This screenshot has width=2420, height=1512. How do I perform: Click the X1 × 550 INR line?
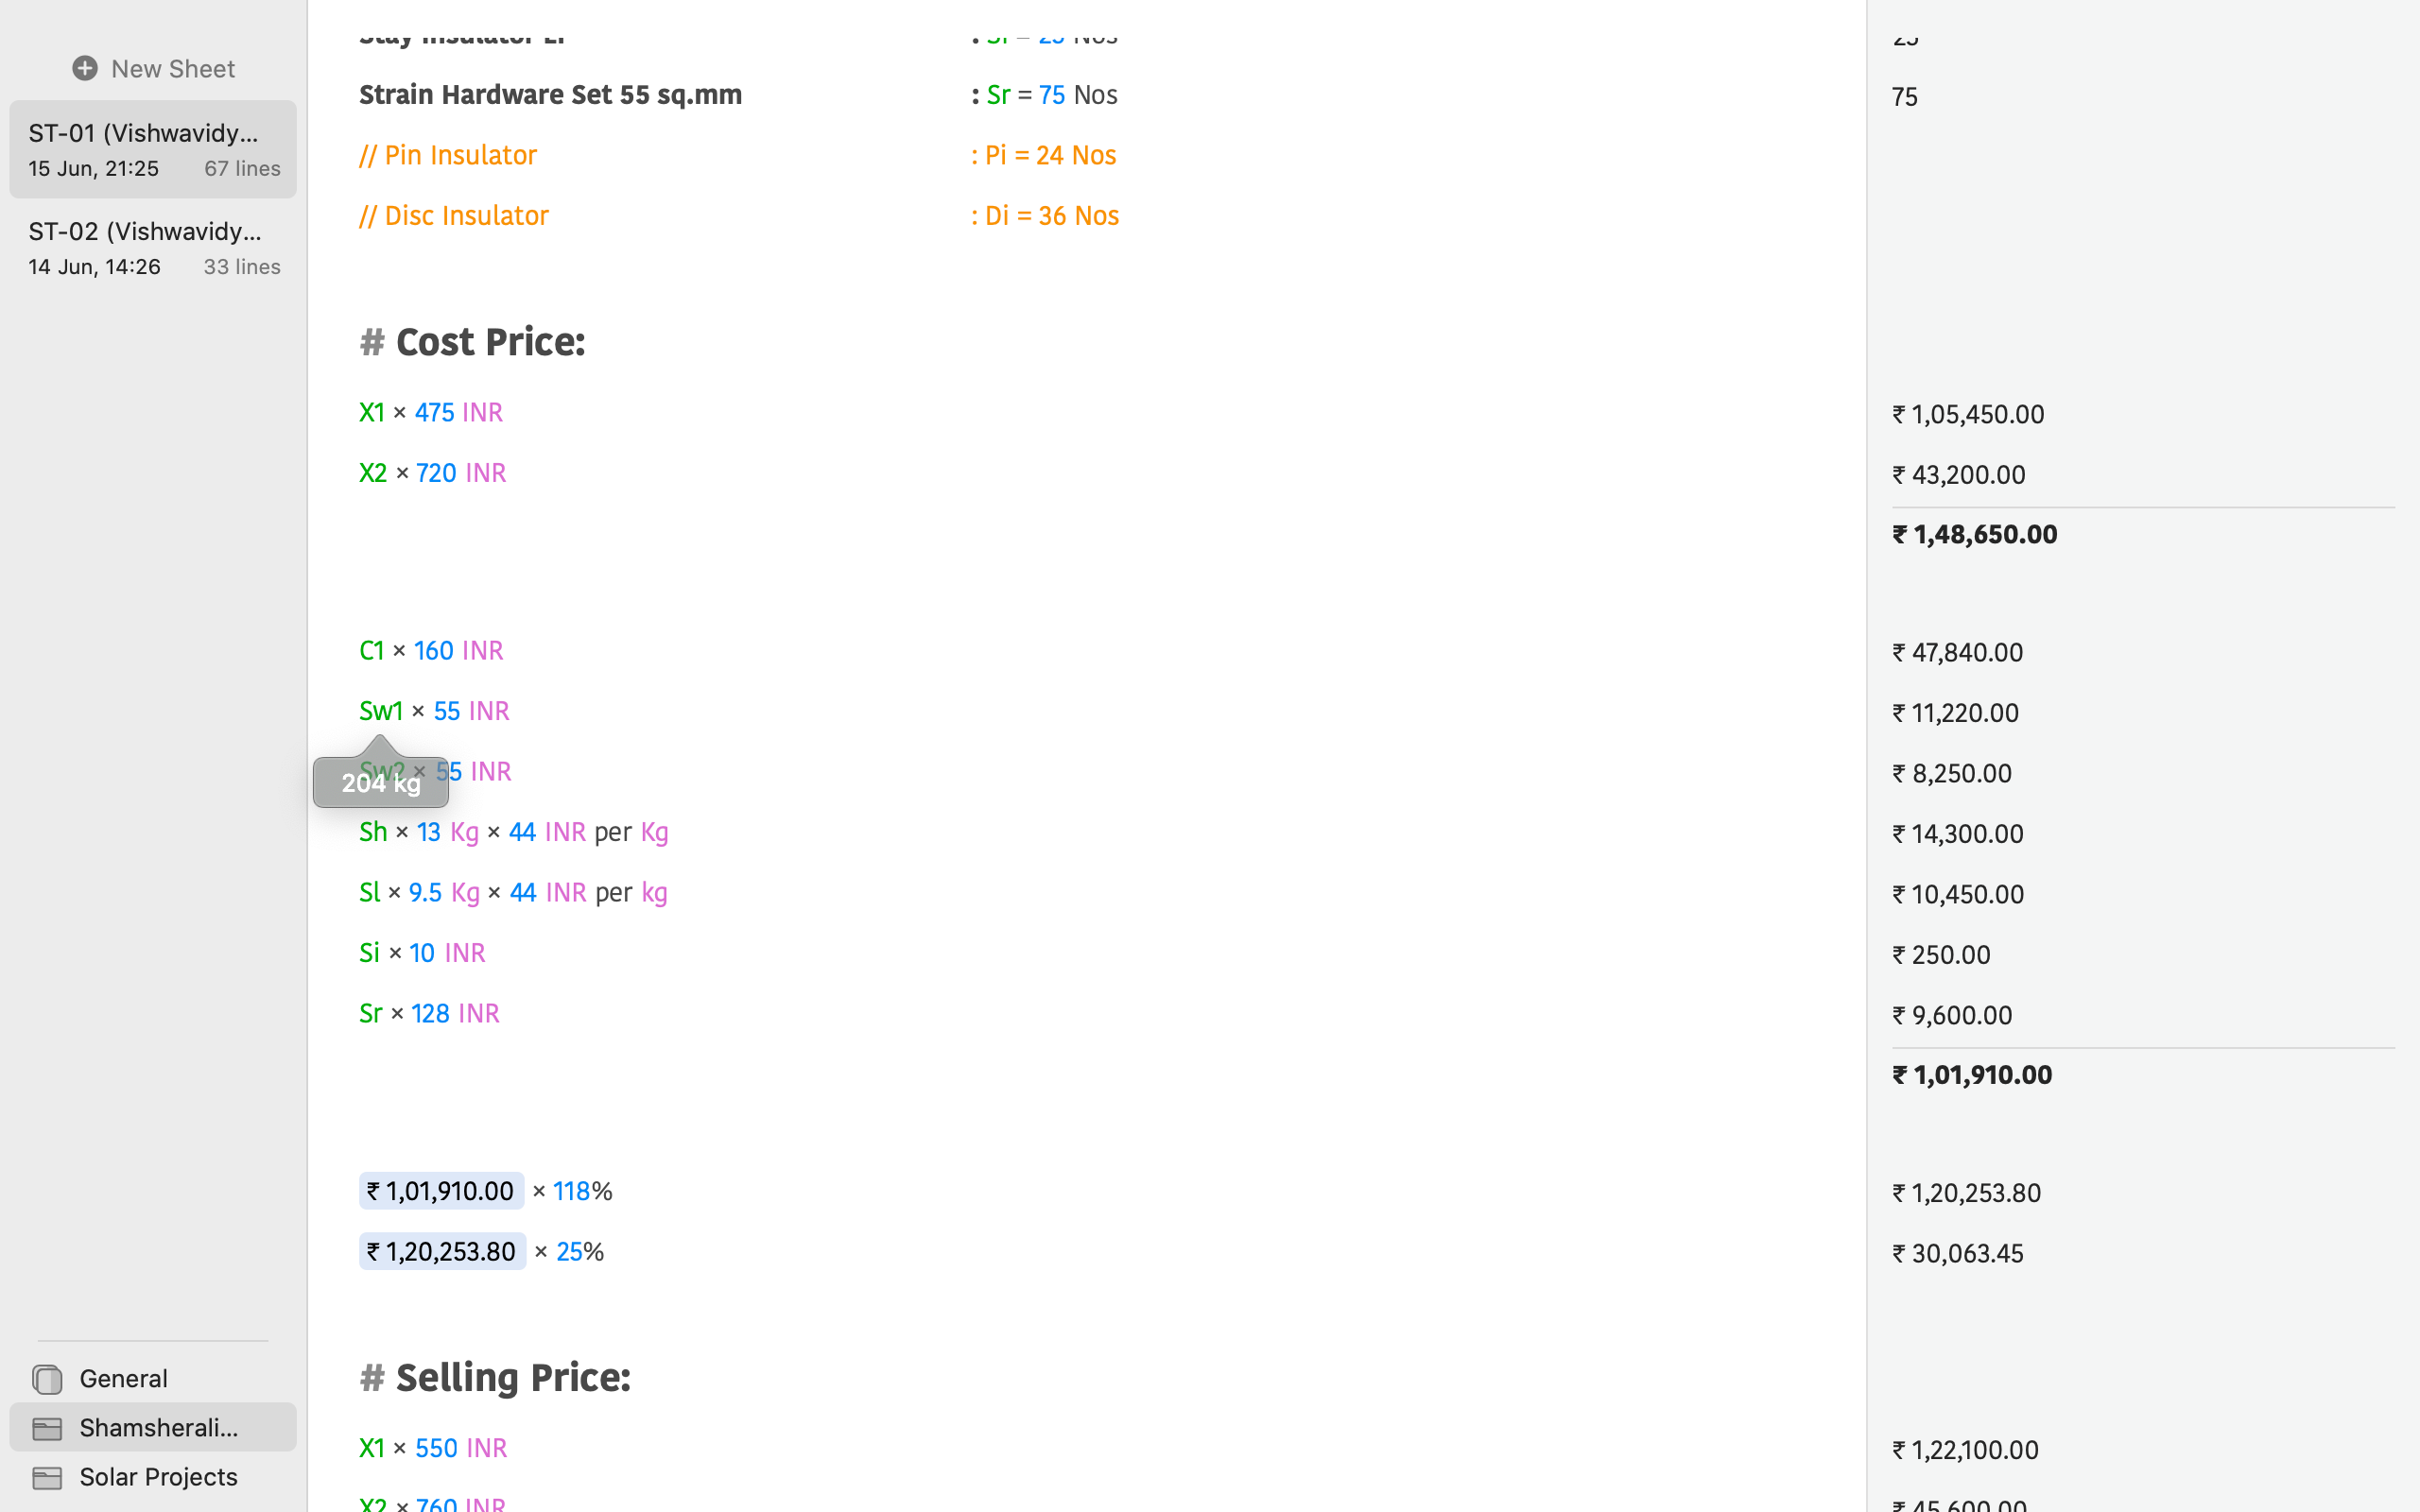pos(433,1448)
